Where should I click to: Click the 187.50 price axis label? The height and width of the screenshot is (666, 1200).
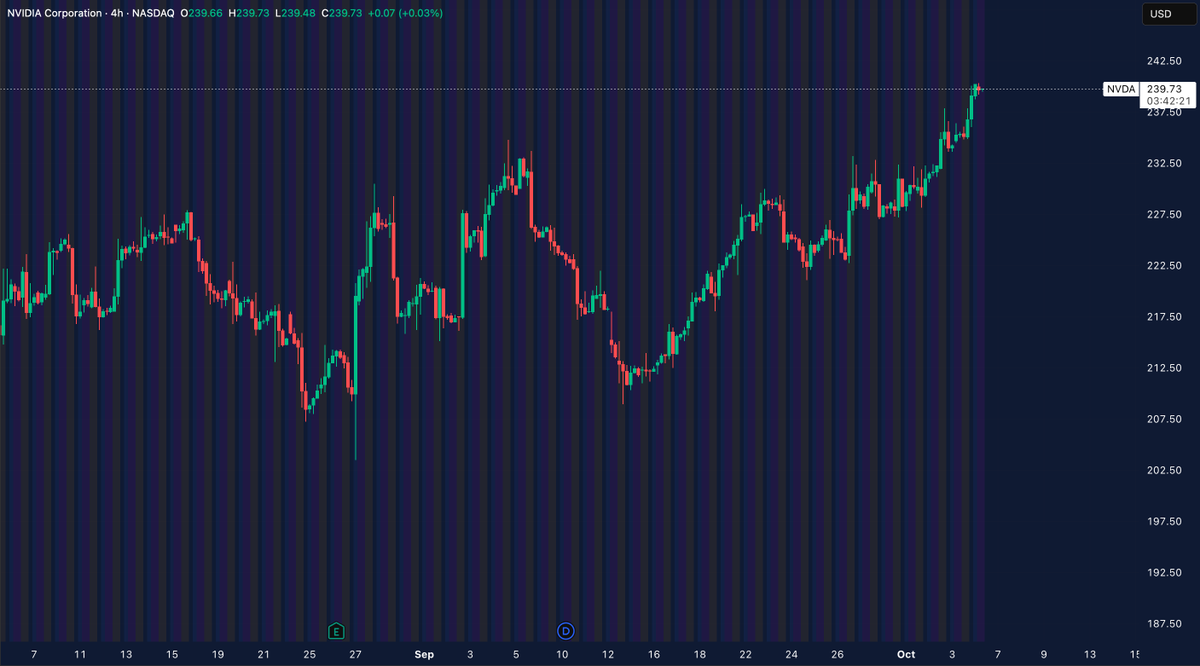[1163, 623]
